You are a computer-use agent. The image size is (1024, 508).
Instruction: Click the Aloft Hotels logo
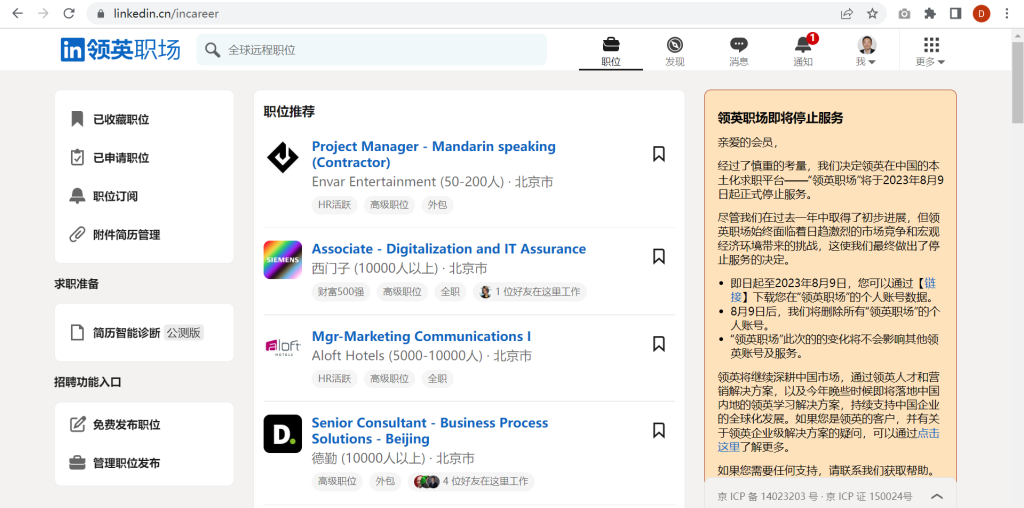[283, 346]
